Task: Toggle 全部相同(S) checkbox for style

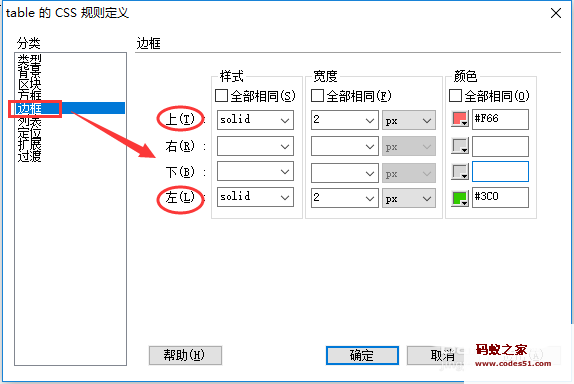Action: pos(221,96)
